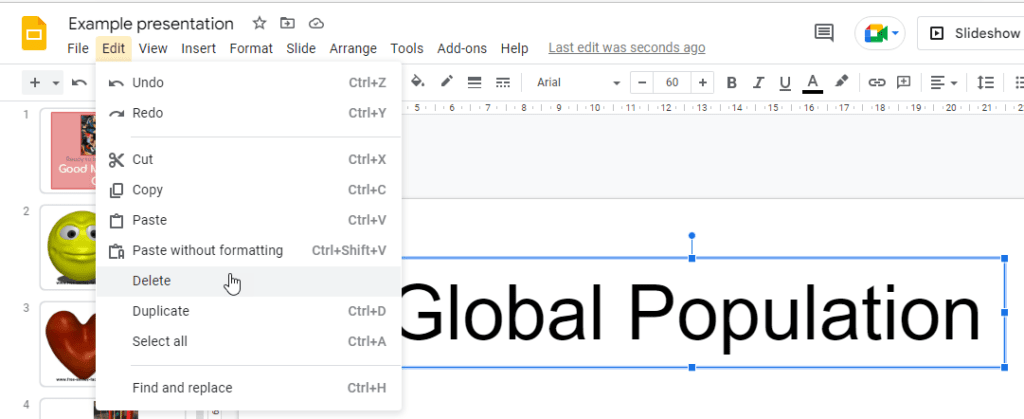
Task: Star the Example presentation document
Action: click(259, 23)
